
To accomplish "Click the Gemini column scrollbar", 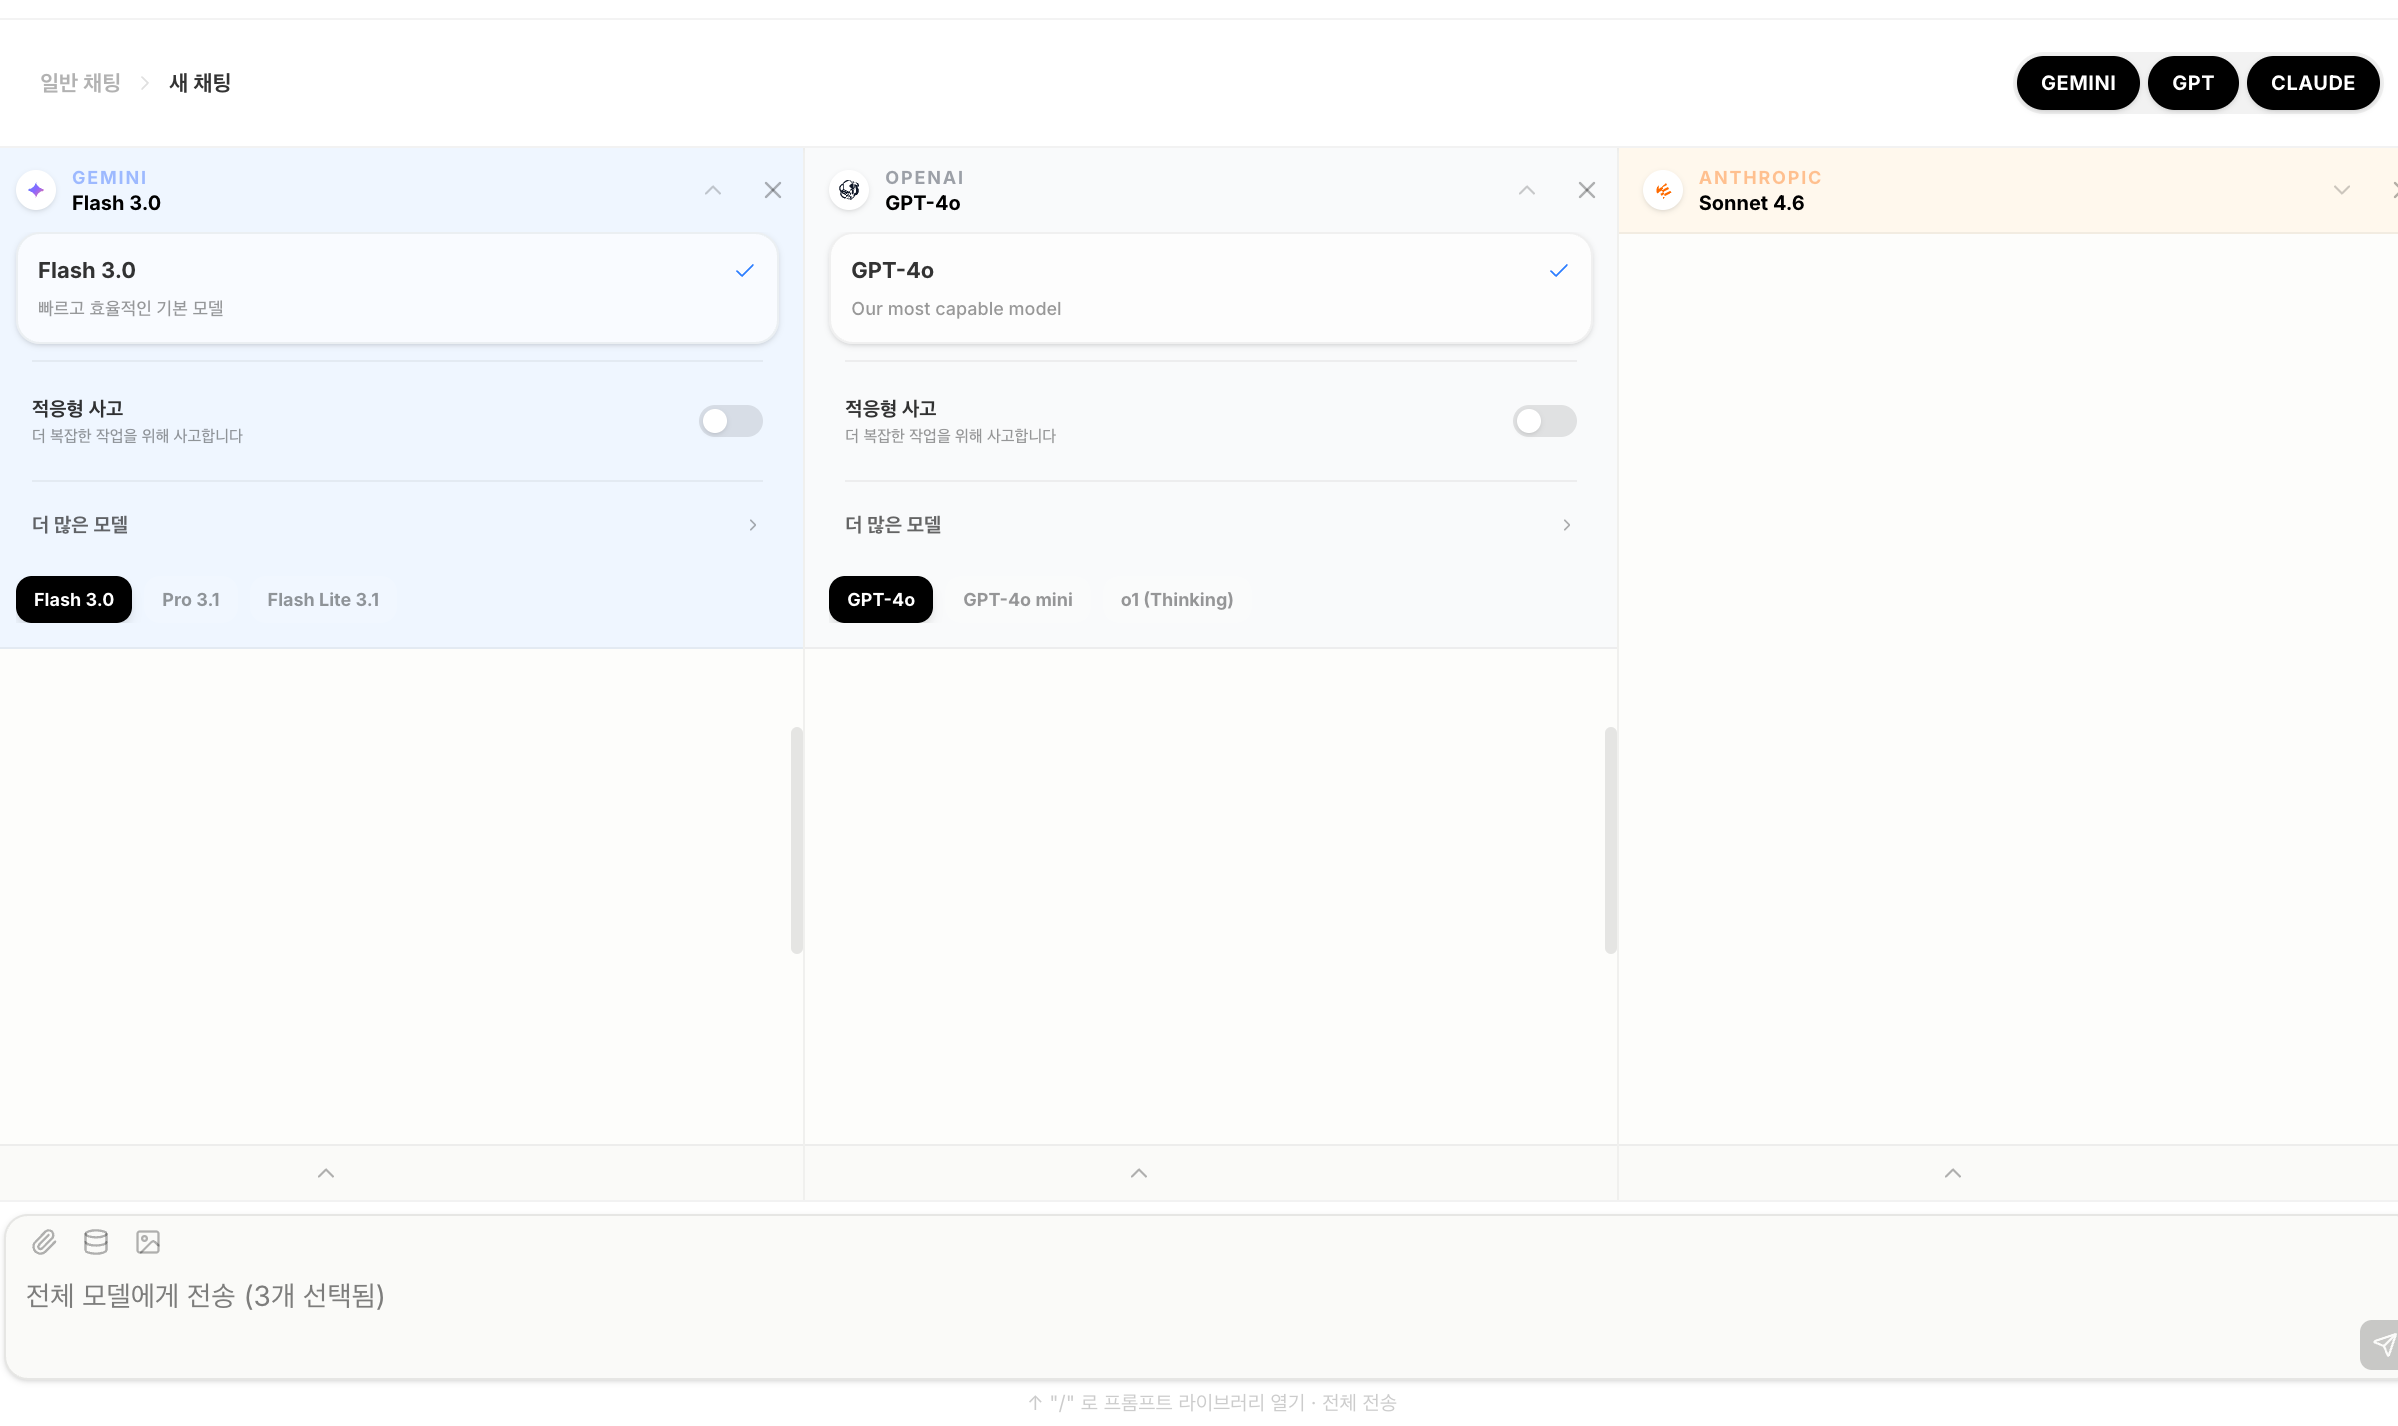I will click(797, 840).
